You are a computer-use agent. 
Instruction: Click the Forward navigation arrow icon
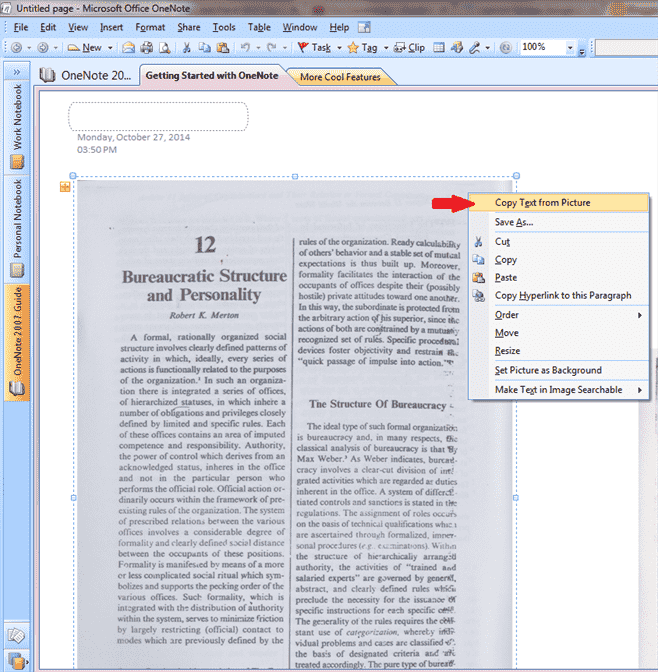click(43, 48)
